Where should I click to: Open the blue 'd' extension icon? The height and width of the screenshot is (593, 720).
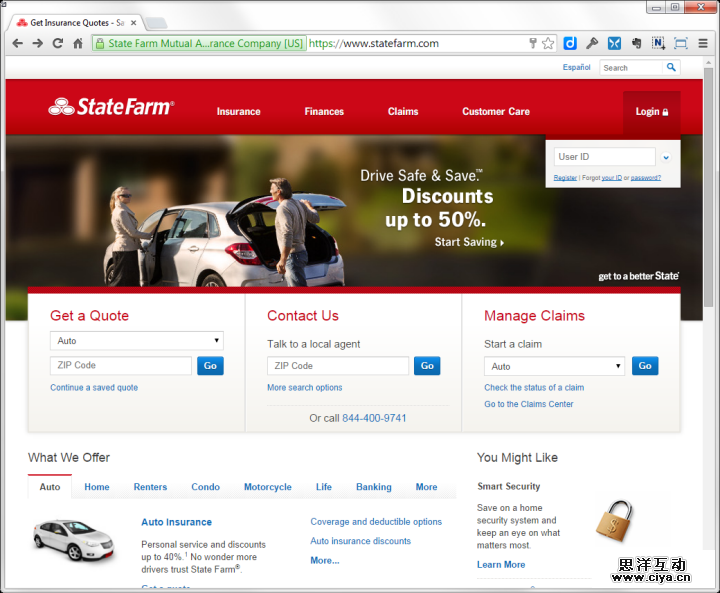point(570,43)
